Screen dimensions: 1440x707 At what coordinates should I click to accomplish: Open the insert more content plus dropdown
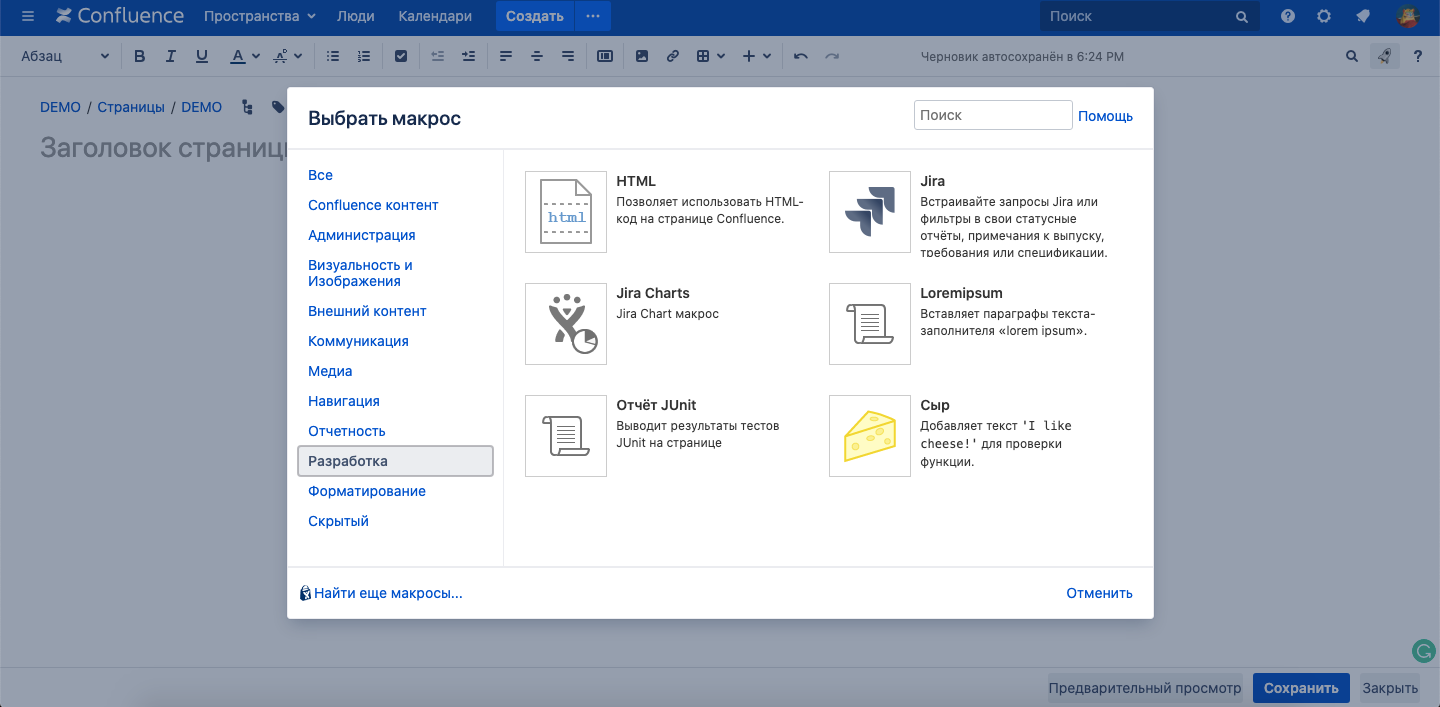(x=757, y=57)
